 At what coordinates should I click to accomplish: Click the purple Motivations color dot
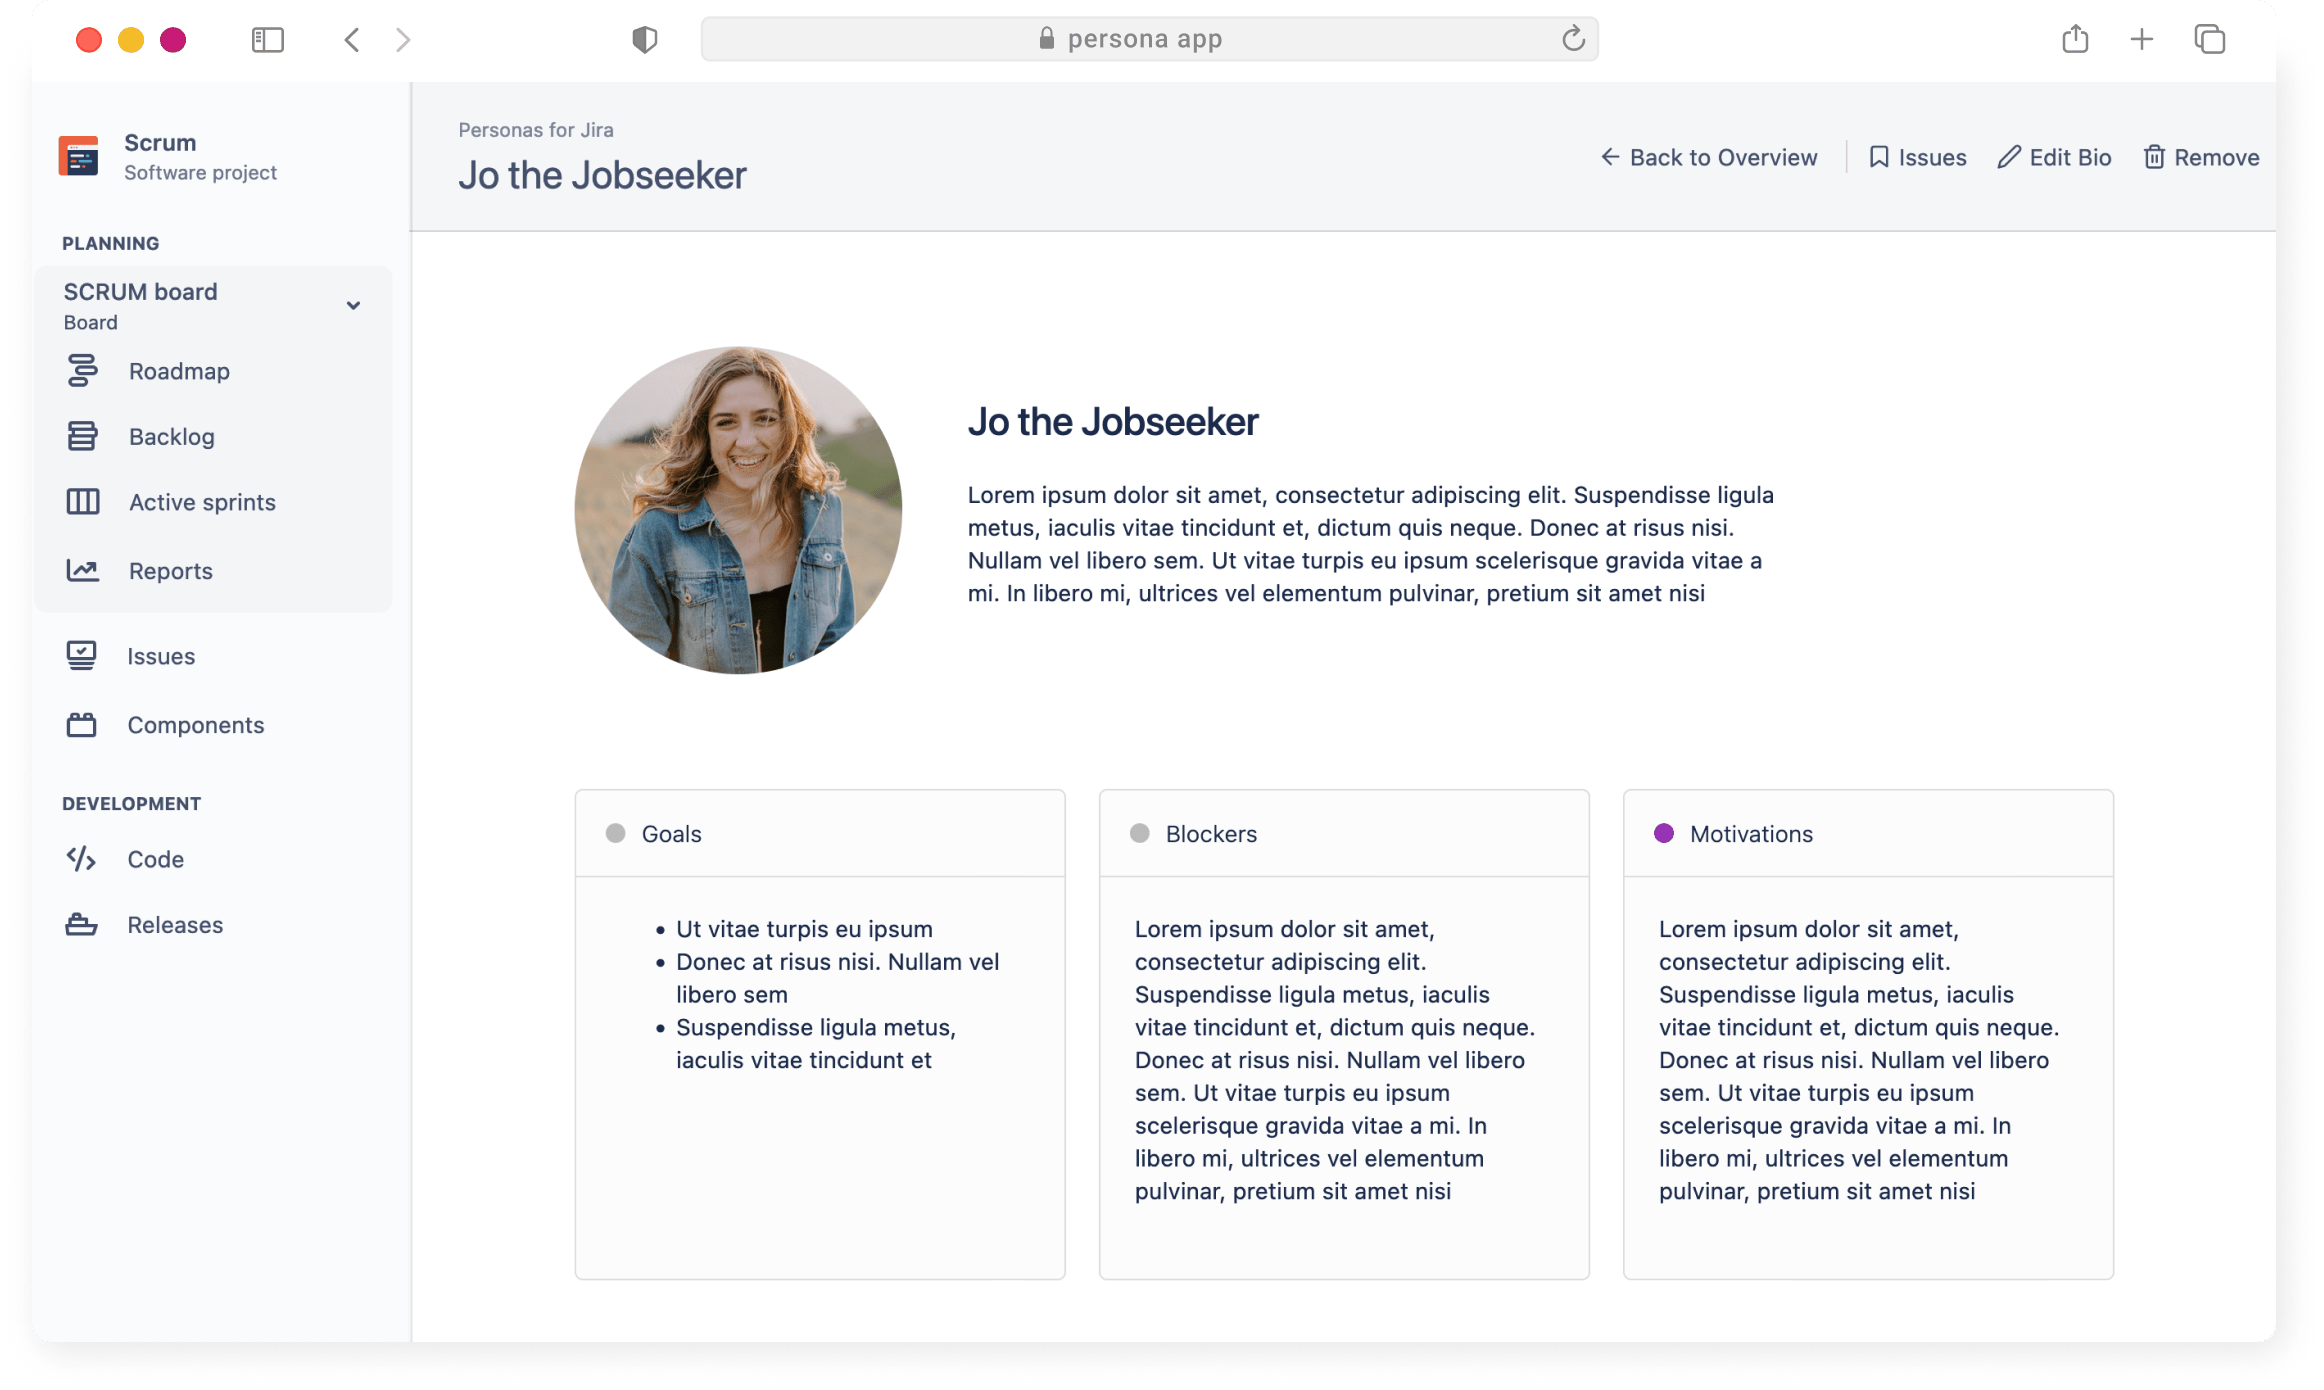point(1664,833)
